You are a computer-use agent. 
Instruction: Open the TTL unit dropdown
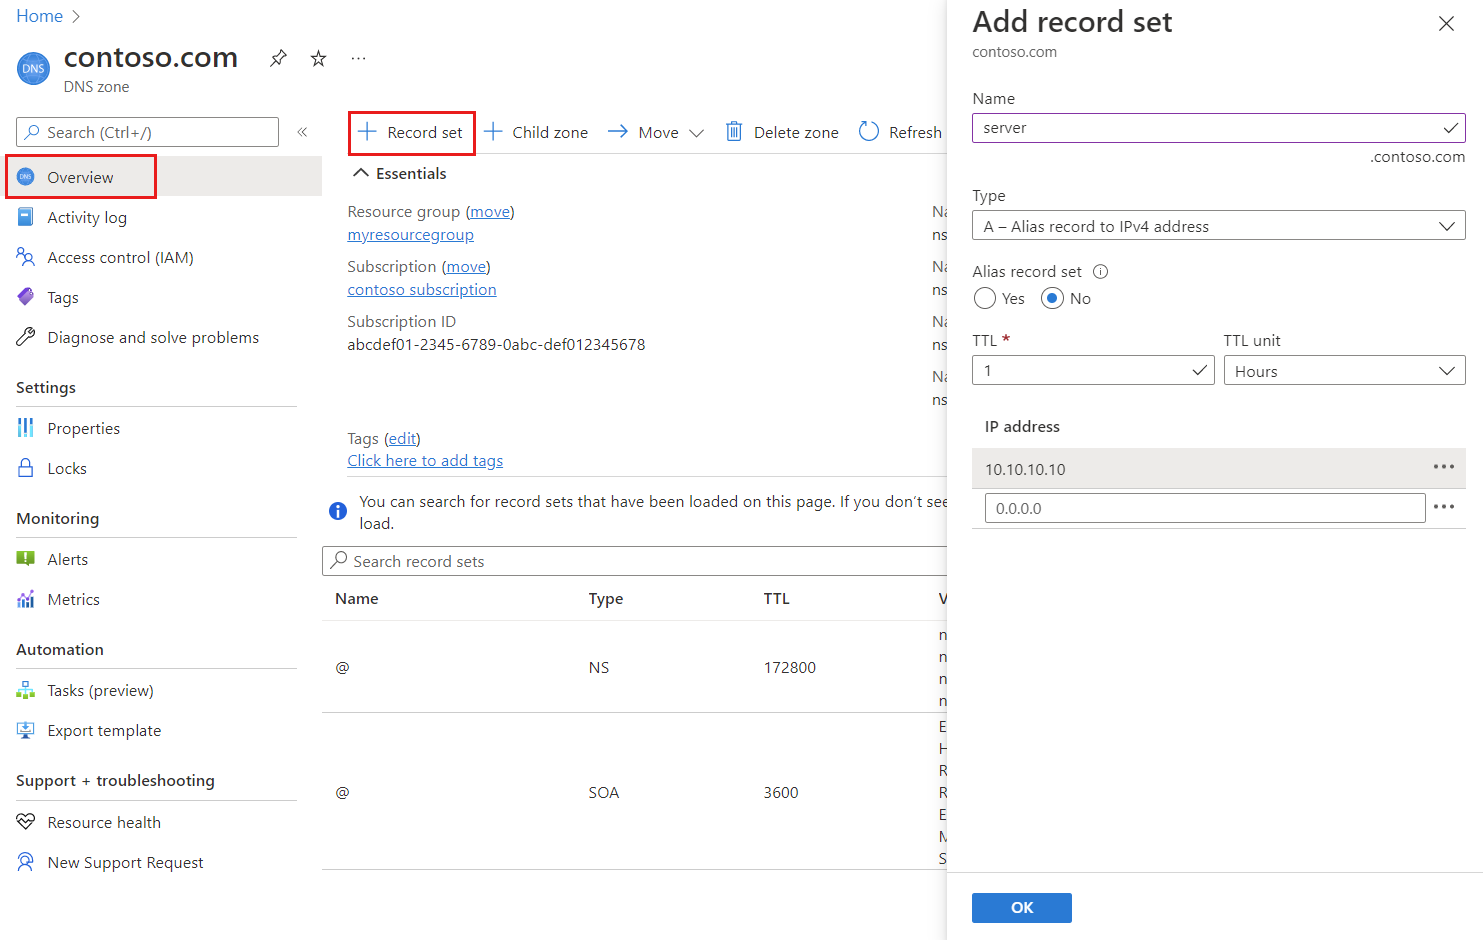1344,371
